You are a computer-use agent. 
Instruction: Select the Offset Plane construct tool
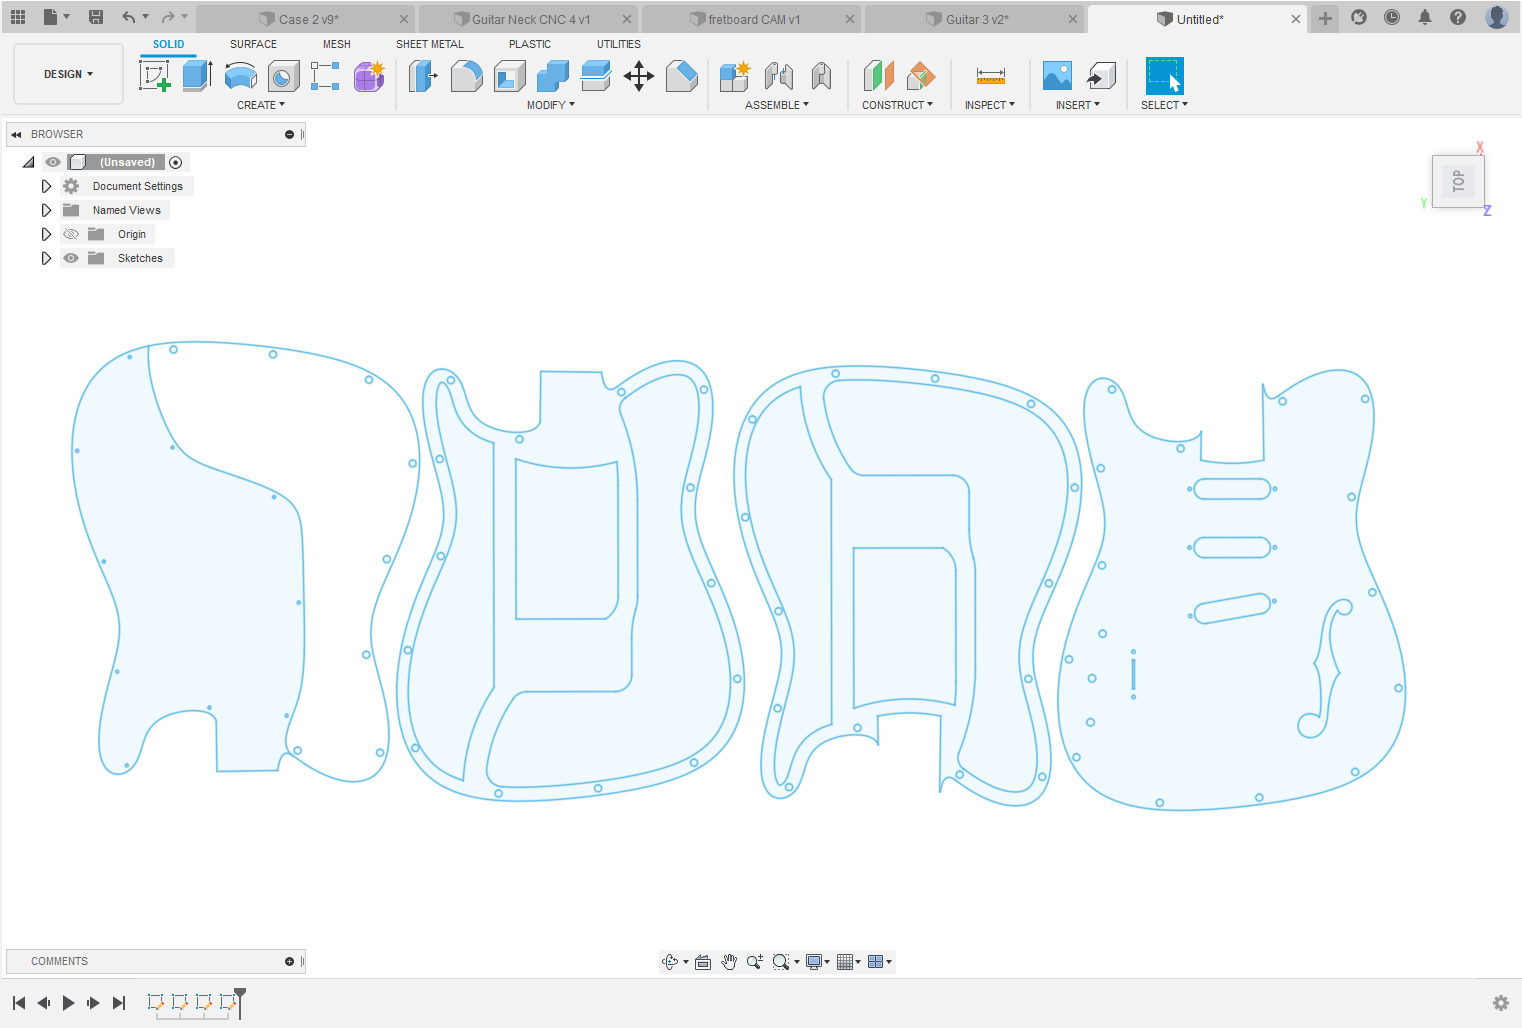[x=878, y=76]
